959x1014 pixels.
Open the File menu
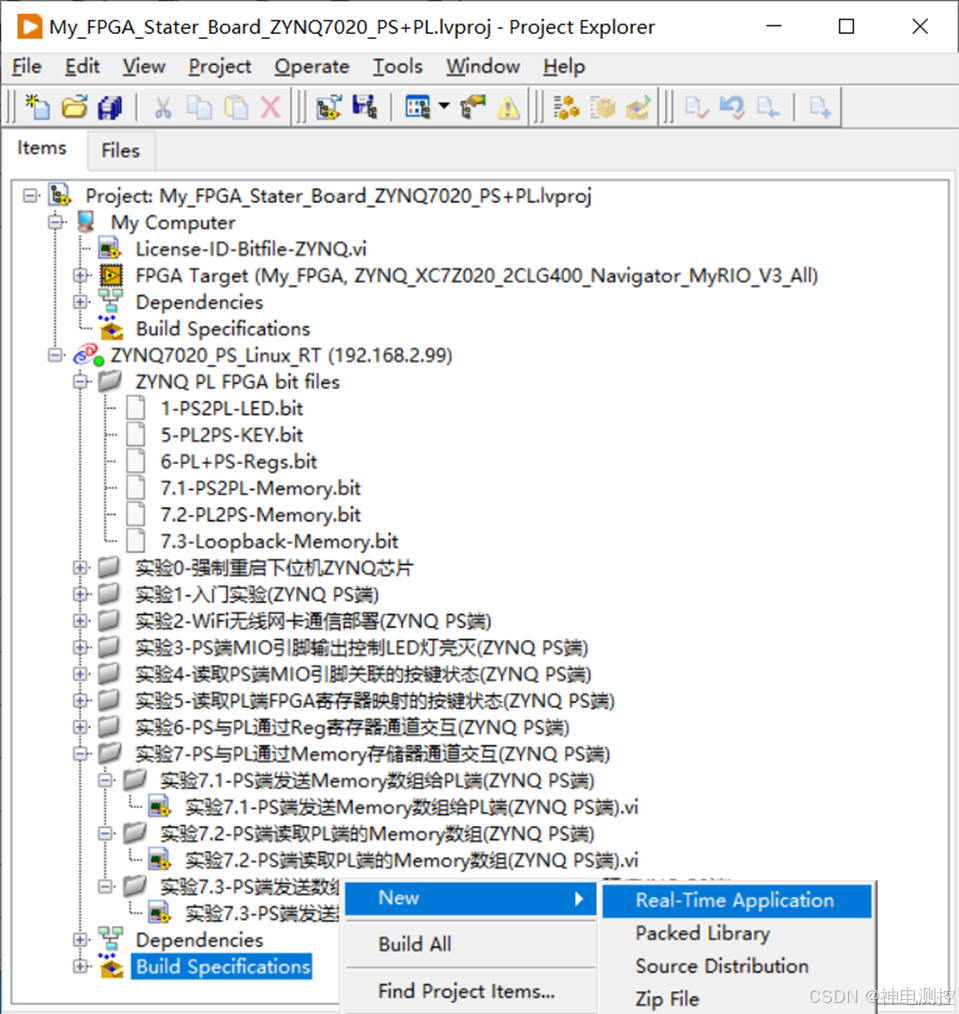pos(27,67)
